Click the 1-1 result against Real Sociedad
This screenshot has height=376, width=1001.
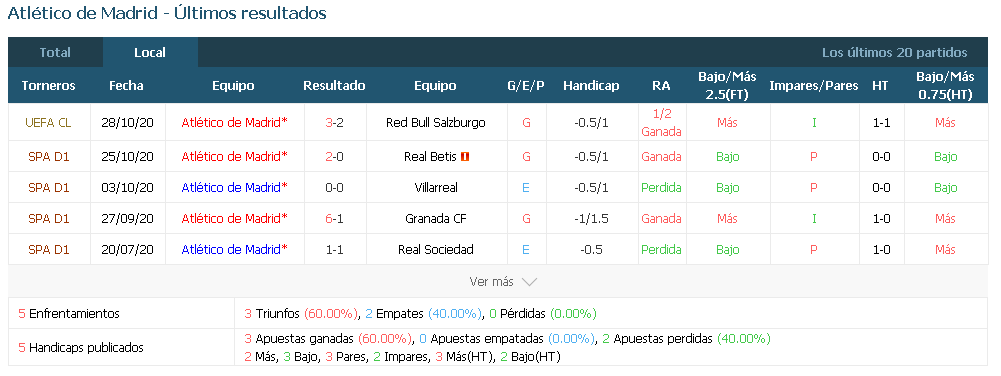(335, 250)
